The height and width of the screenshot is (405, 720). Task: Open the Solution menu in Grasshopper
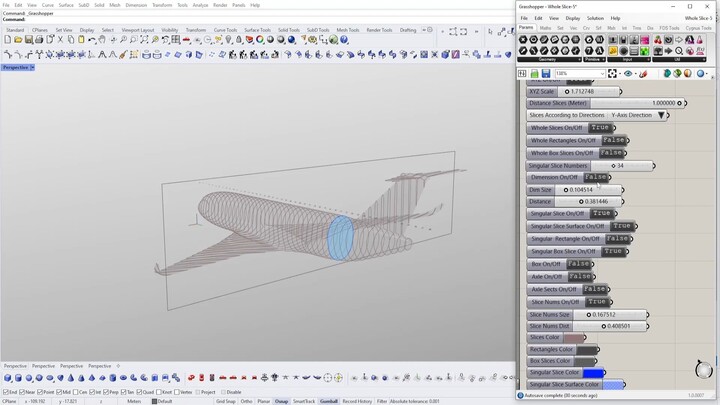tap(595, 18)
